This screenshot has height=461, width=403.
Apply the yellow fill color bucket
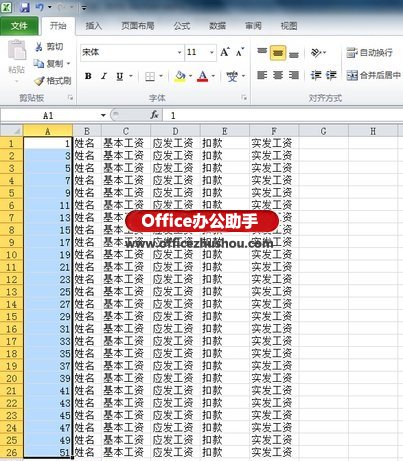tap(180, 76)
